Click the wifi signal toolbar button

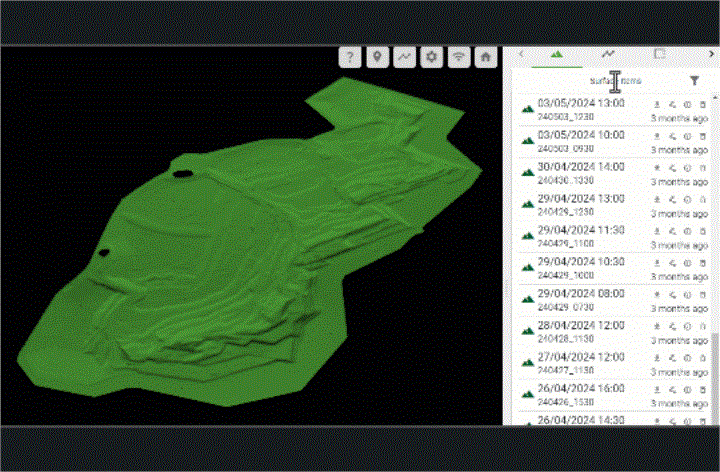tap(458, 57)
